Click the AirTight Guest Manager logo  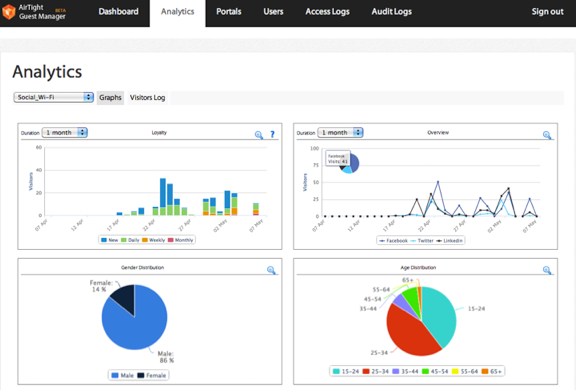click(34, 12)
